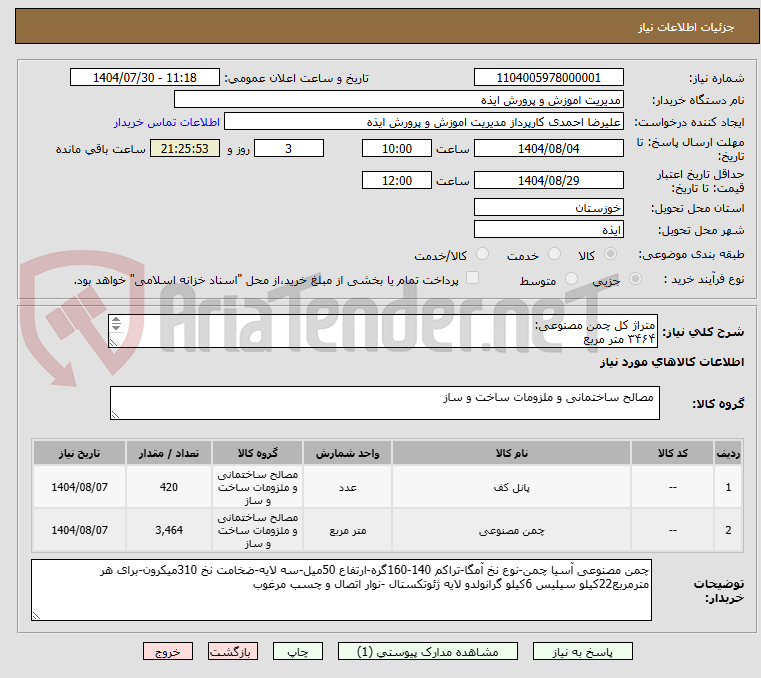The height and width of the screenshot is (678, 761).
Task: Click the پانل کف item name cell
Action: click(511, 487)
